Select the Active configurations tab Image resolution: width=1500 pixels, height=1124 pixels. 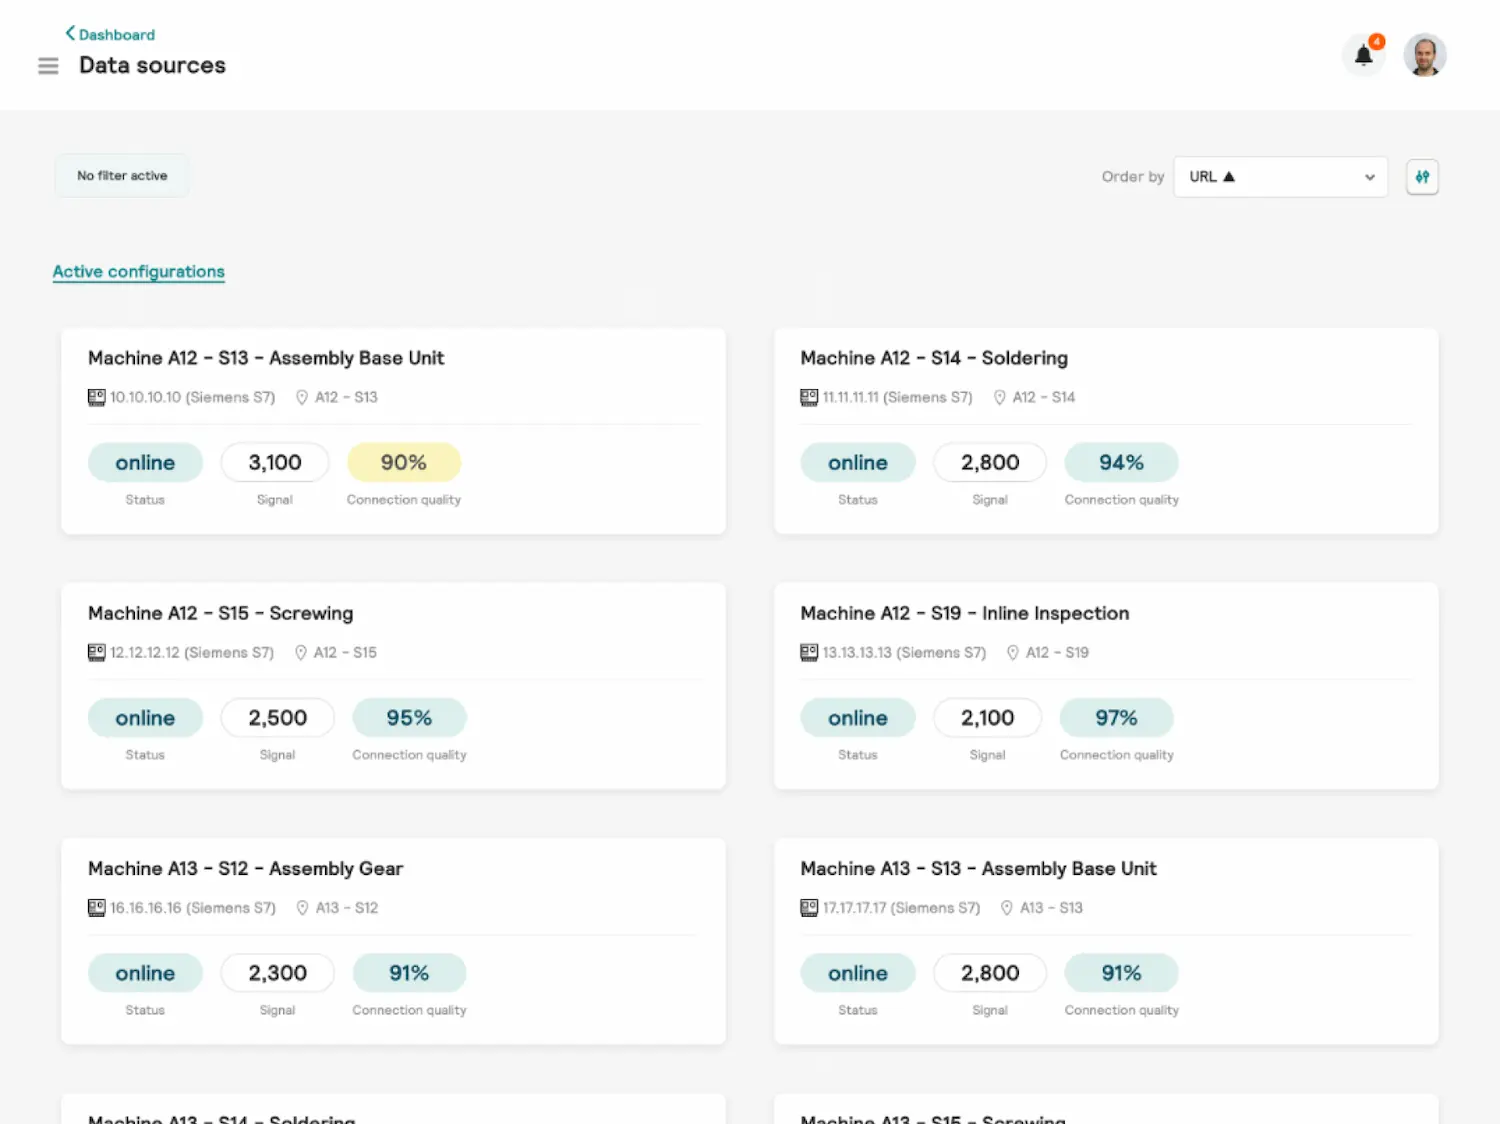click(139, 272)
